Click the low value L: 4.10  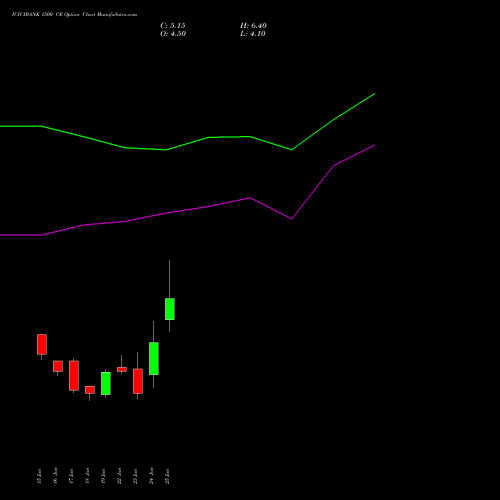253,34
